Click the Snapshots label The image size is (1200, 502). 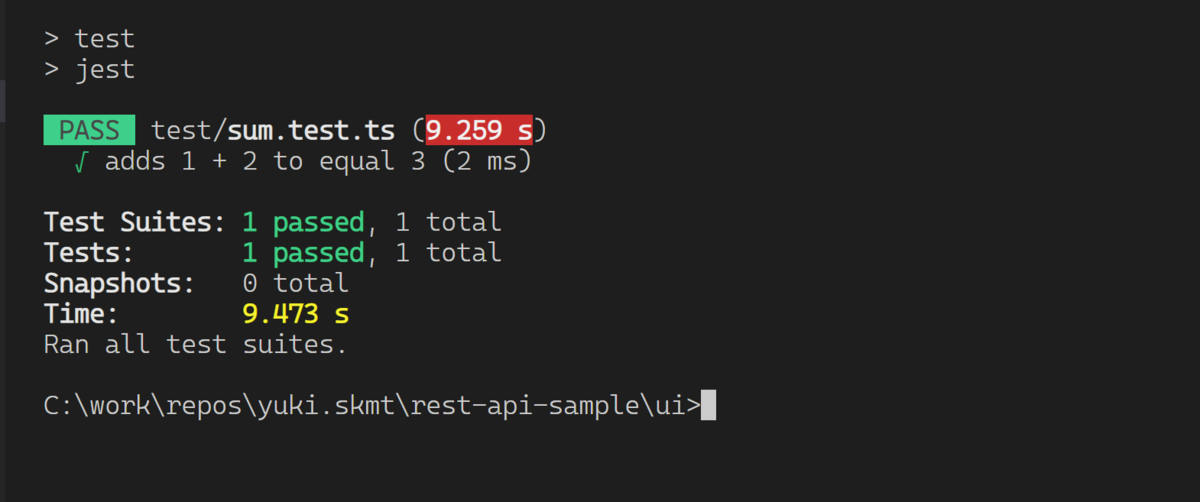pyautogui.click(x=120, y=284)
